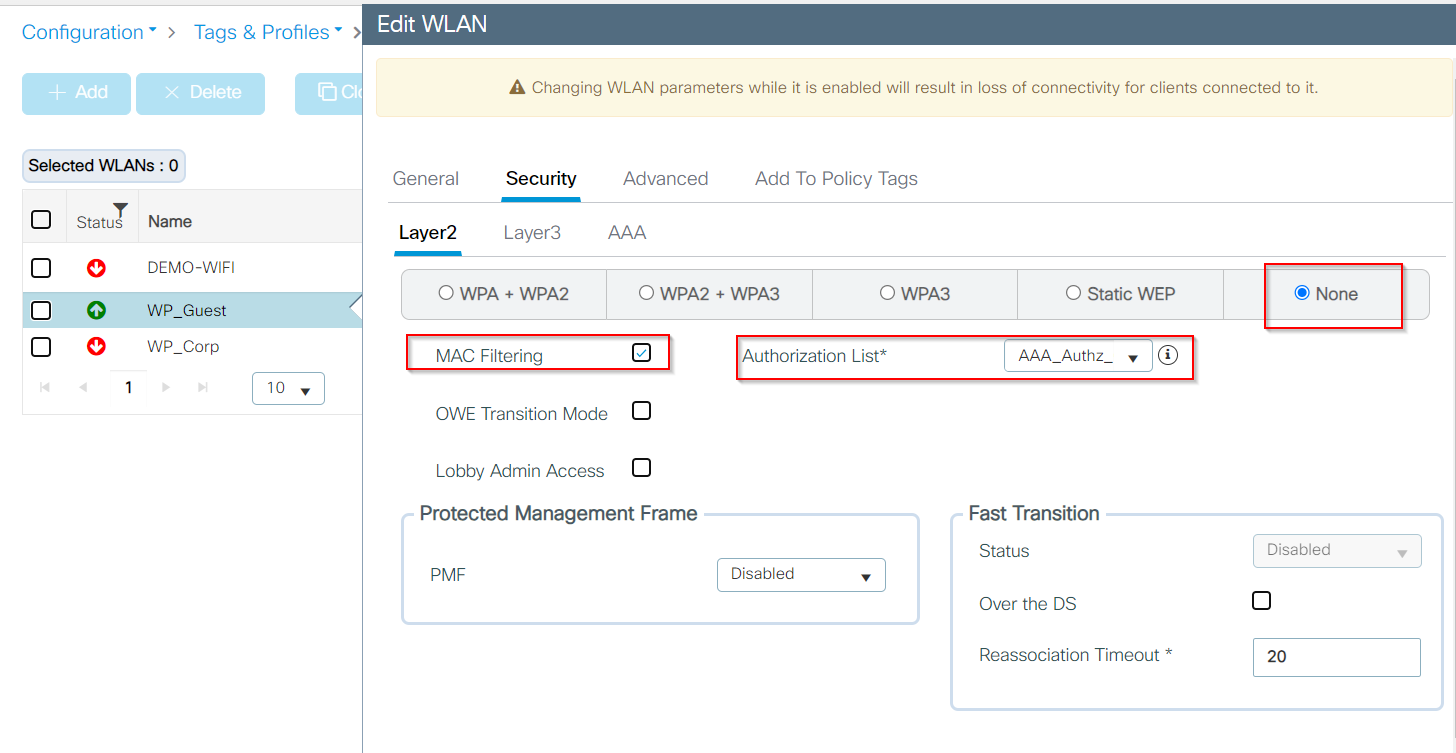Click the WP_Corp WLAN name

click(183, 347)
